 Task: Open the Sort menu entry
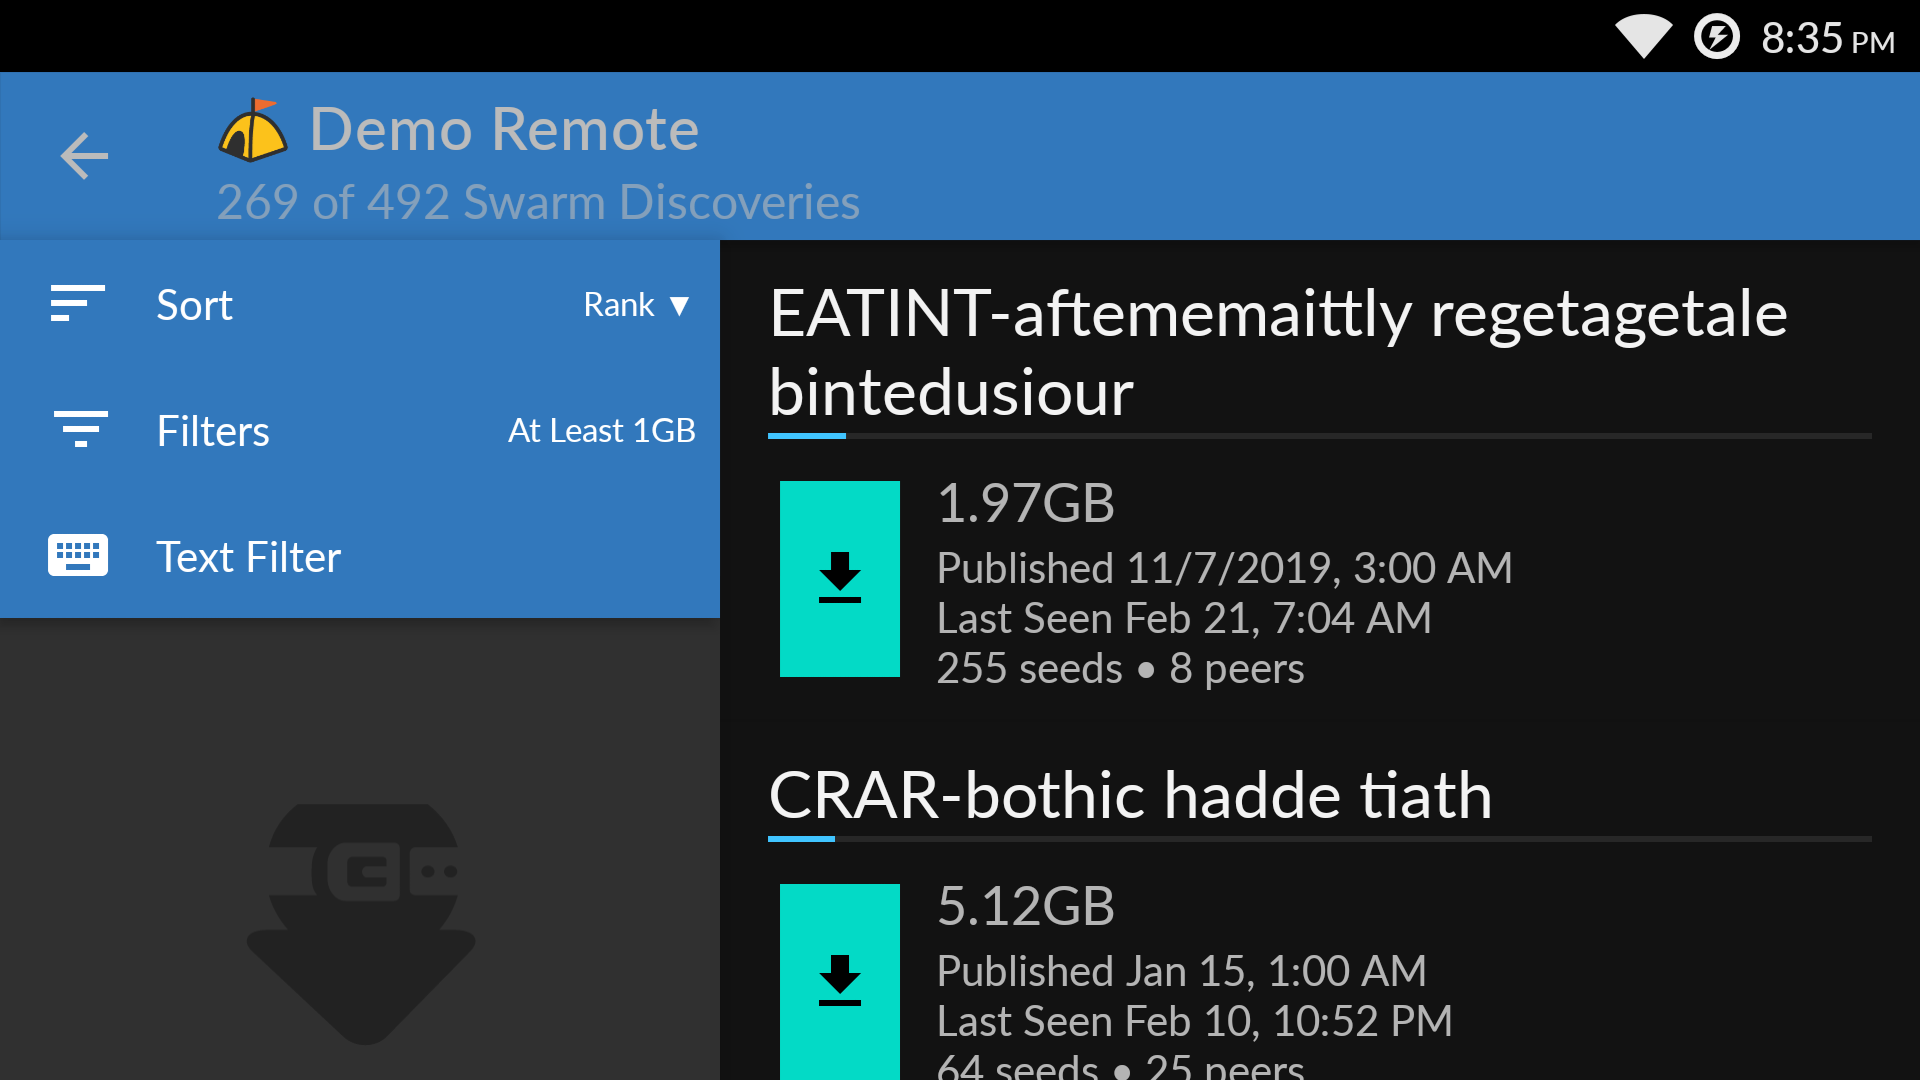tap(194, 305)
